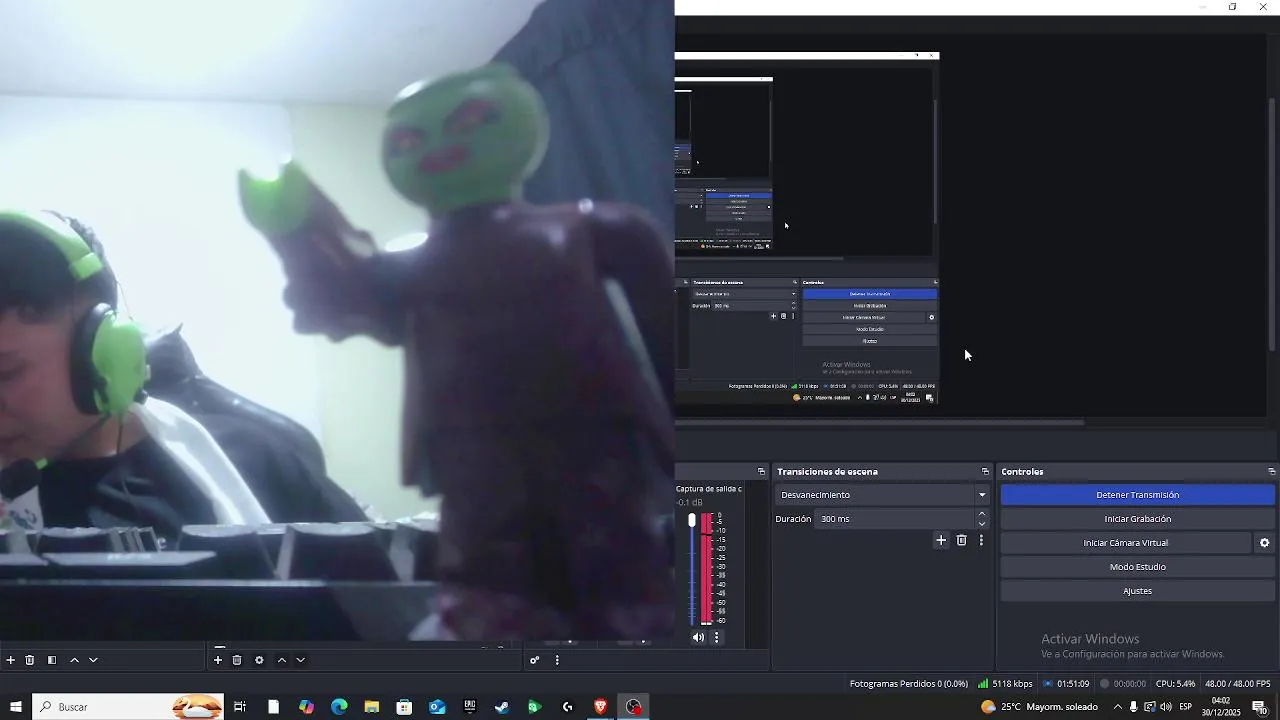Open Logitech G HUB from the taskbar
Image resolution: width=1280 pixels, height=720 pixels.
pyautogui.click(x=567, y=707)
